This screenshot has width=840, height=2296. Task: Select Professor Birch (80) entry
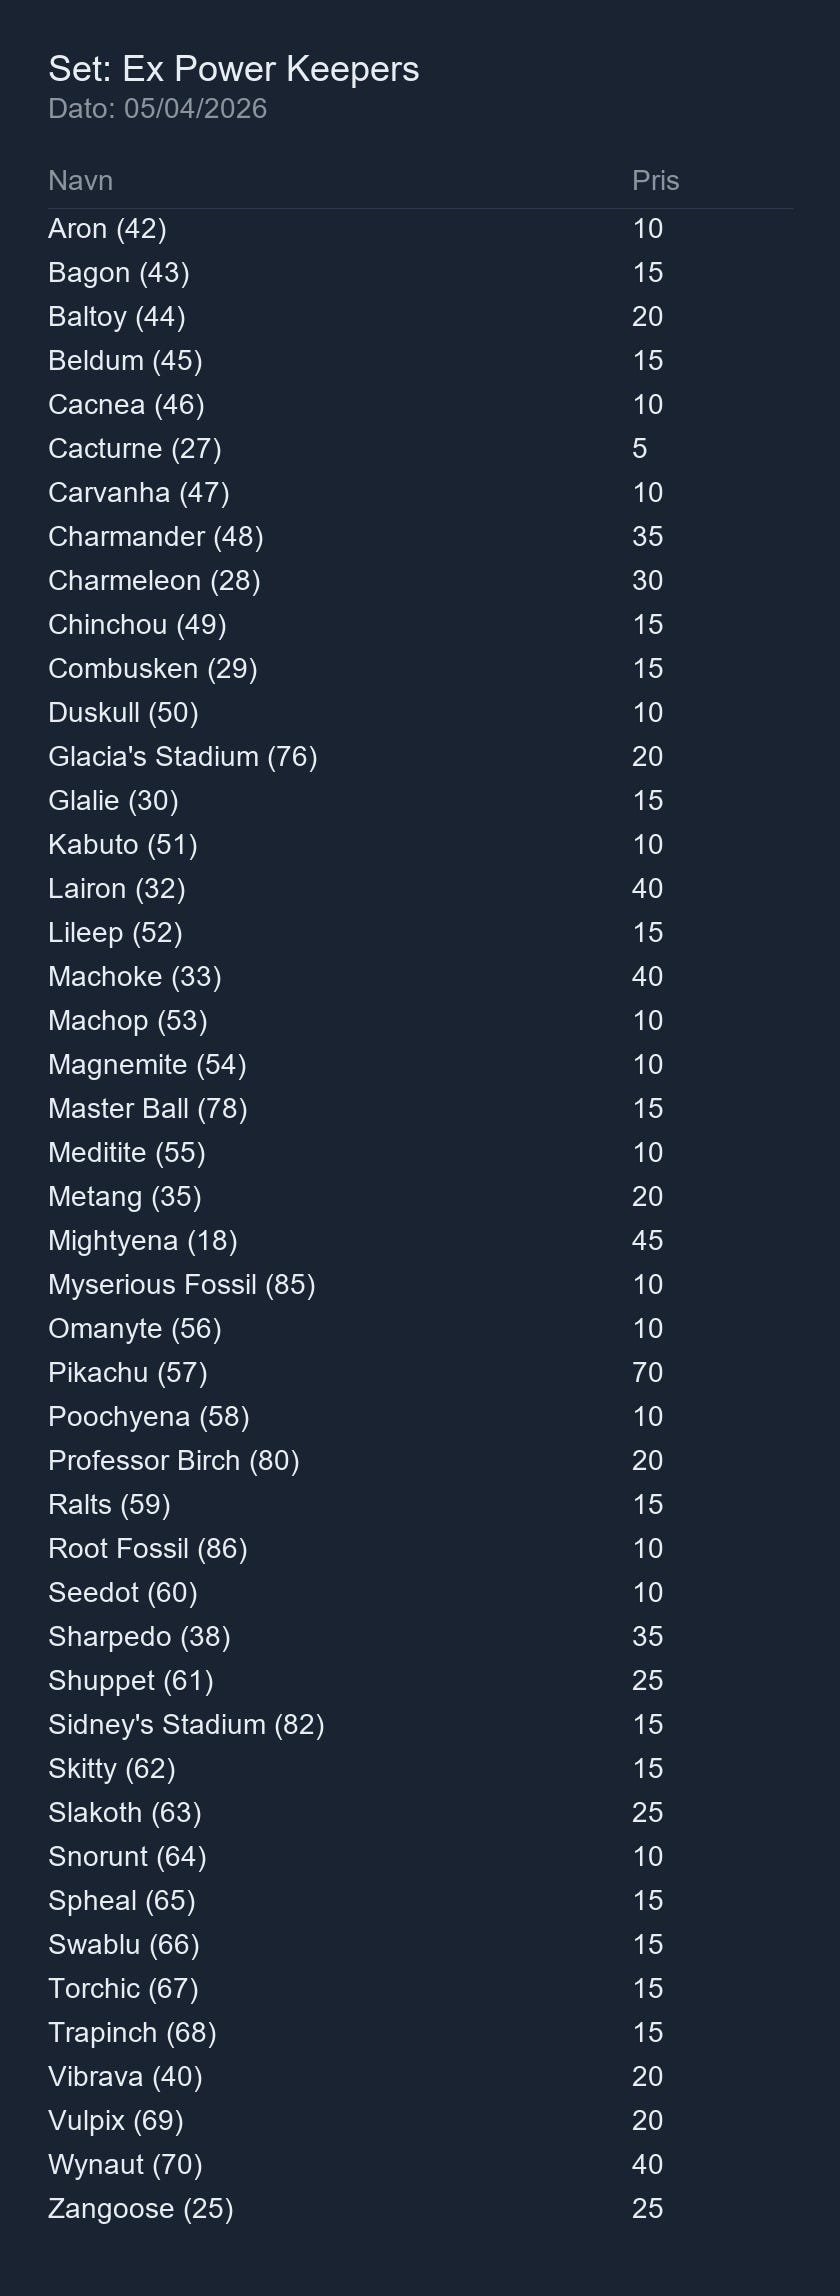point(173,1461)
